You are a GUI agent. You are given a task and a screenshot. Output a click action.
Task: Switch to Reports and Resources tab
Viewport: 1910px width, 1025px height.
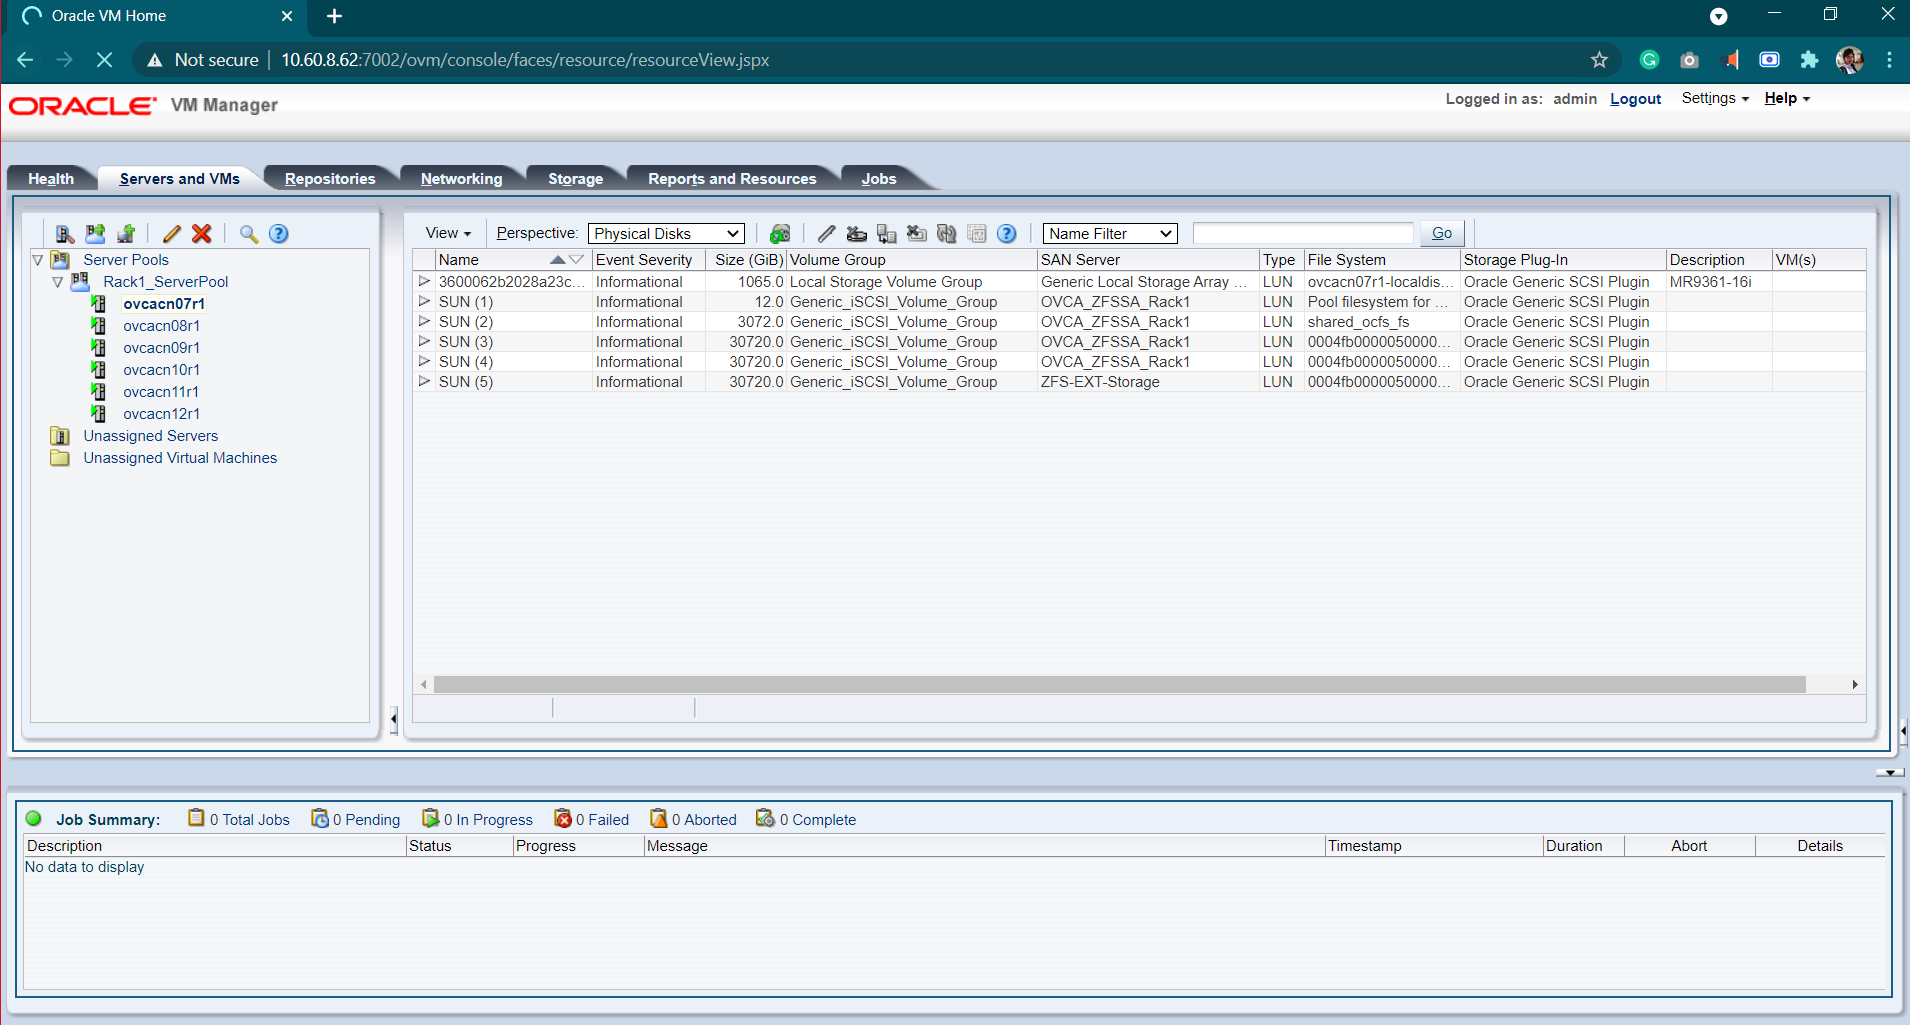coord(732,179)
